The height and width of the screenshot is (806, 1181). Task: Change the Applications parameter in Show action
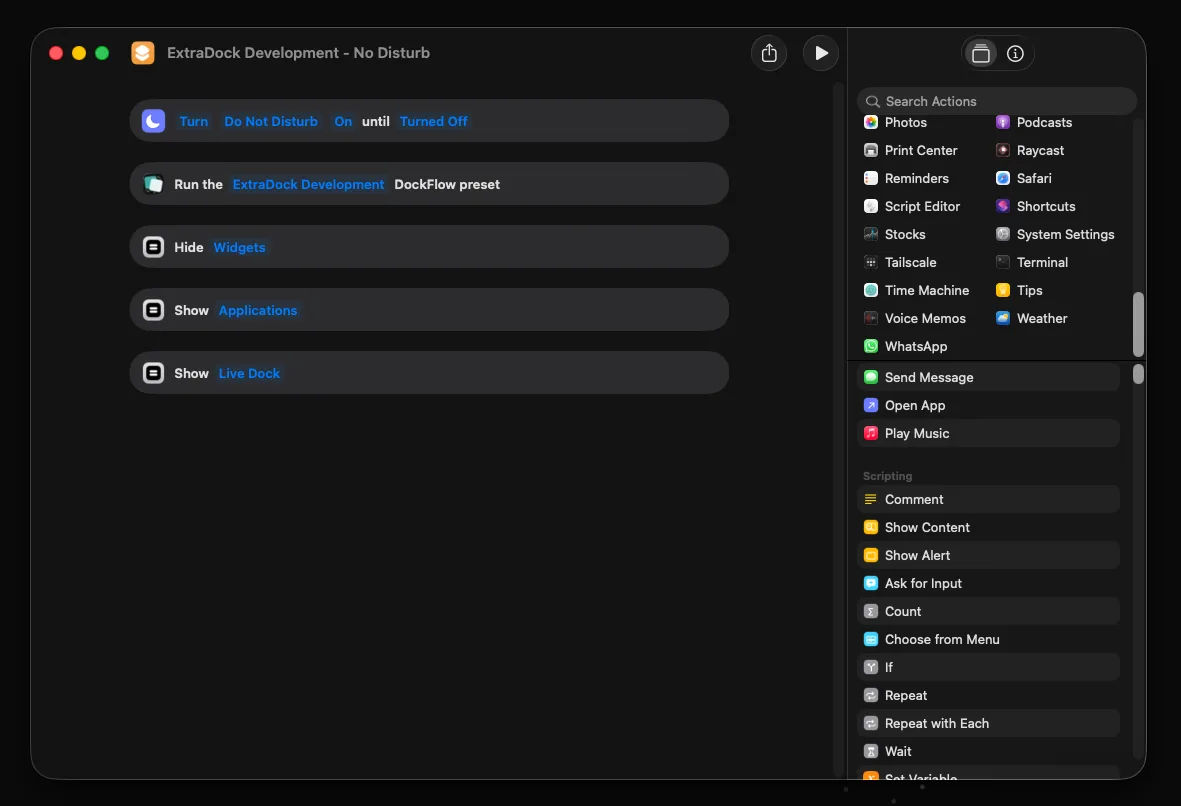point(258,310)
